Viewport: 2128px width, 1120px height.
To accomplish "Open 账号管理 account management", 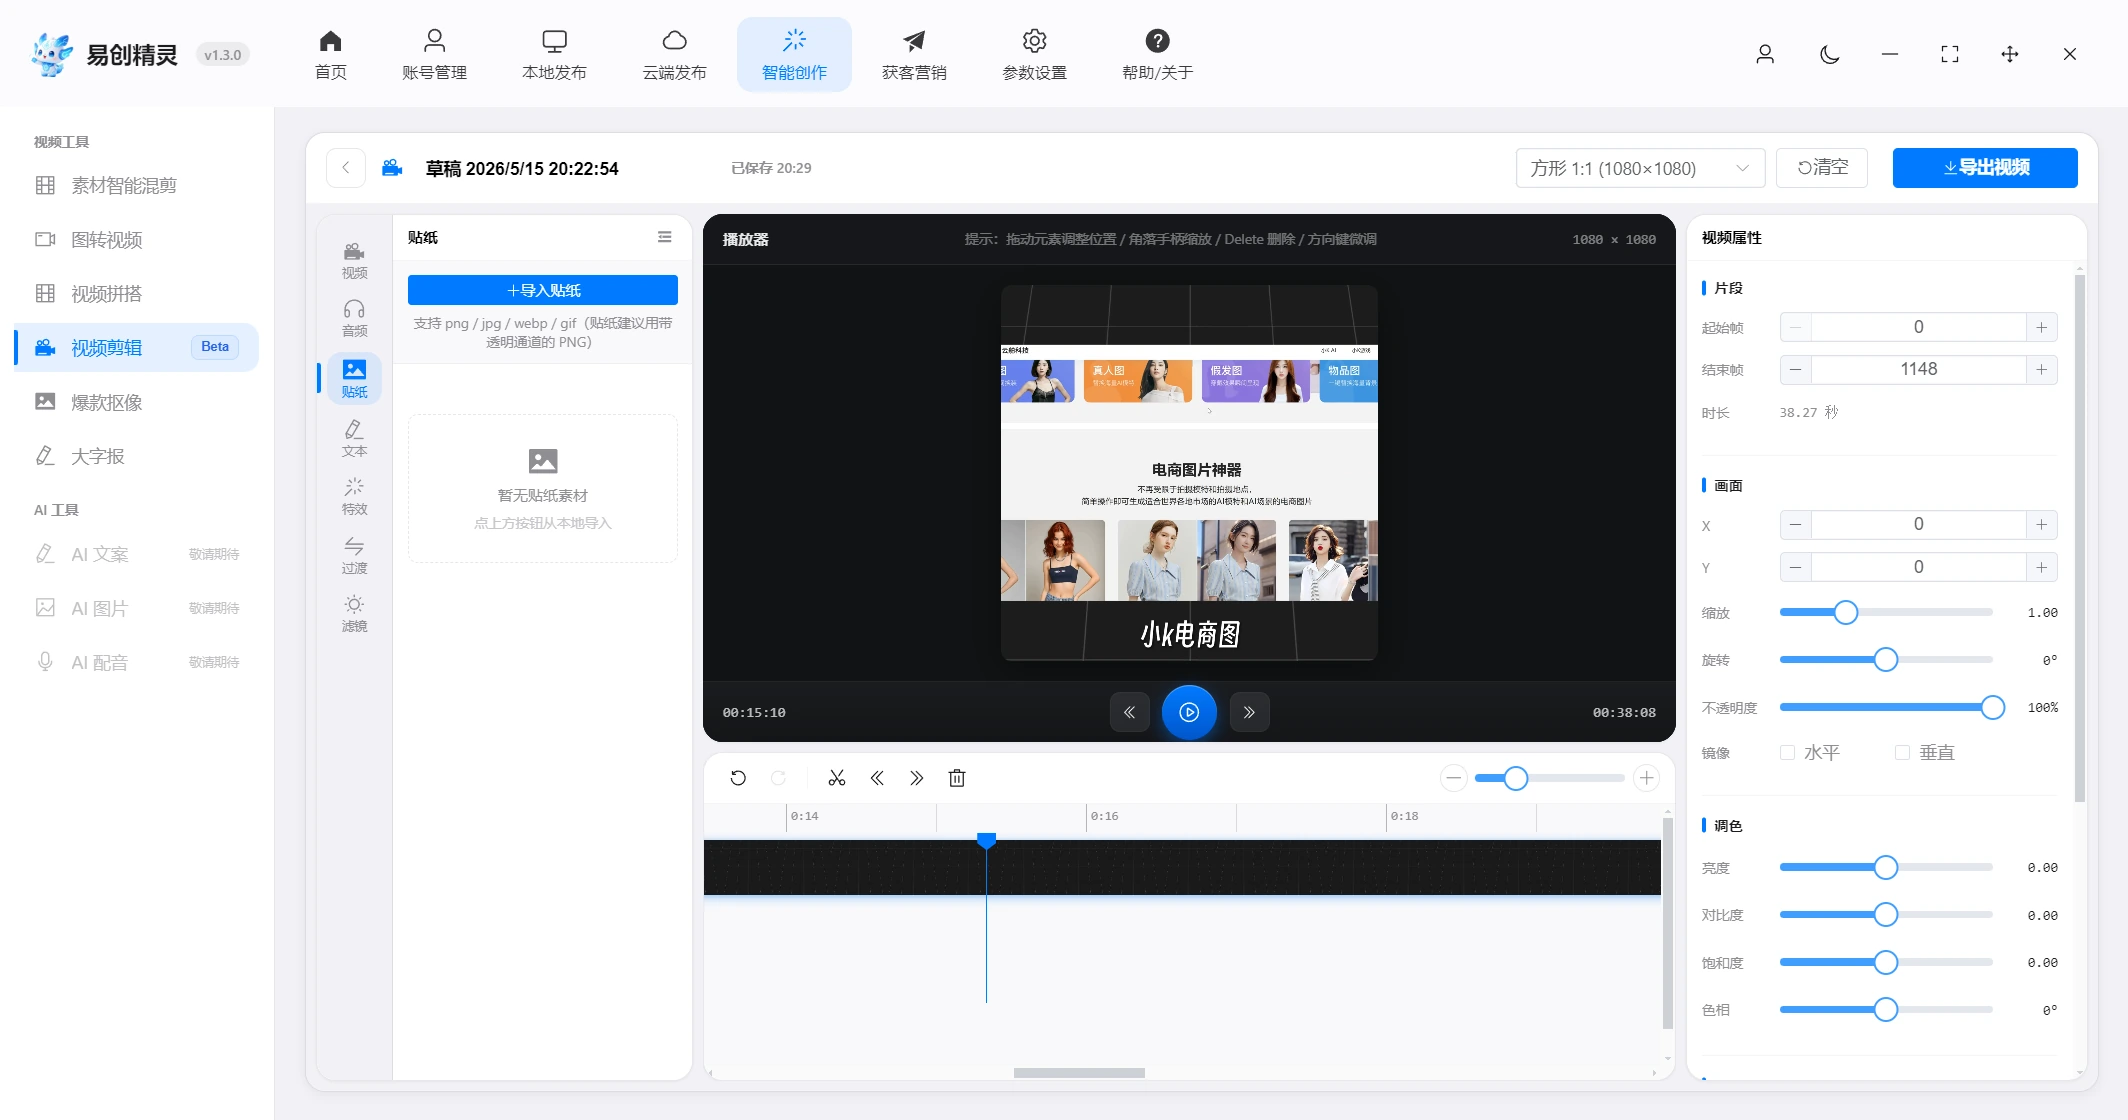I will pyautogui.click(x=434, y=55).
